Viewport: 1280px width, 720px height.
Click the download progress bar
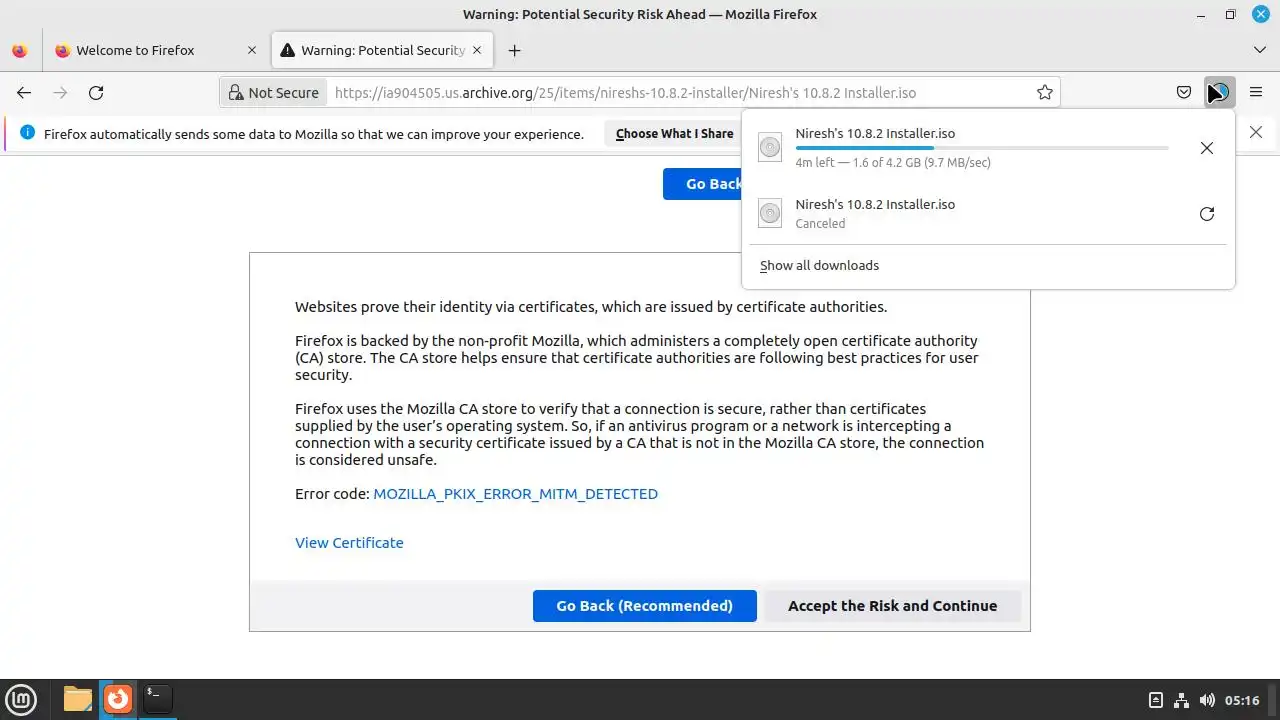[x=981, y=148]
